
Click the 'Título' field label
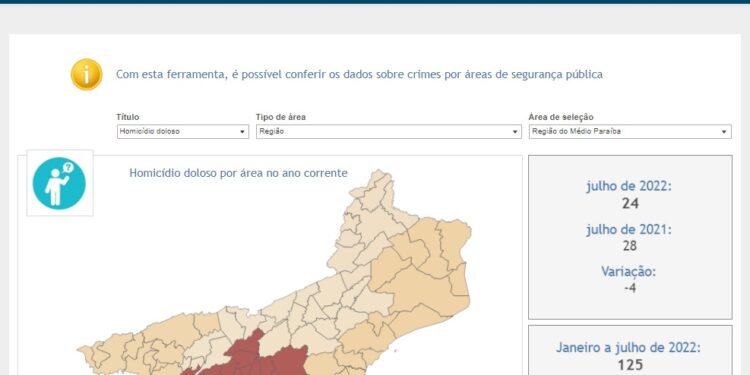[128, 117]
